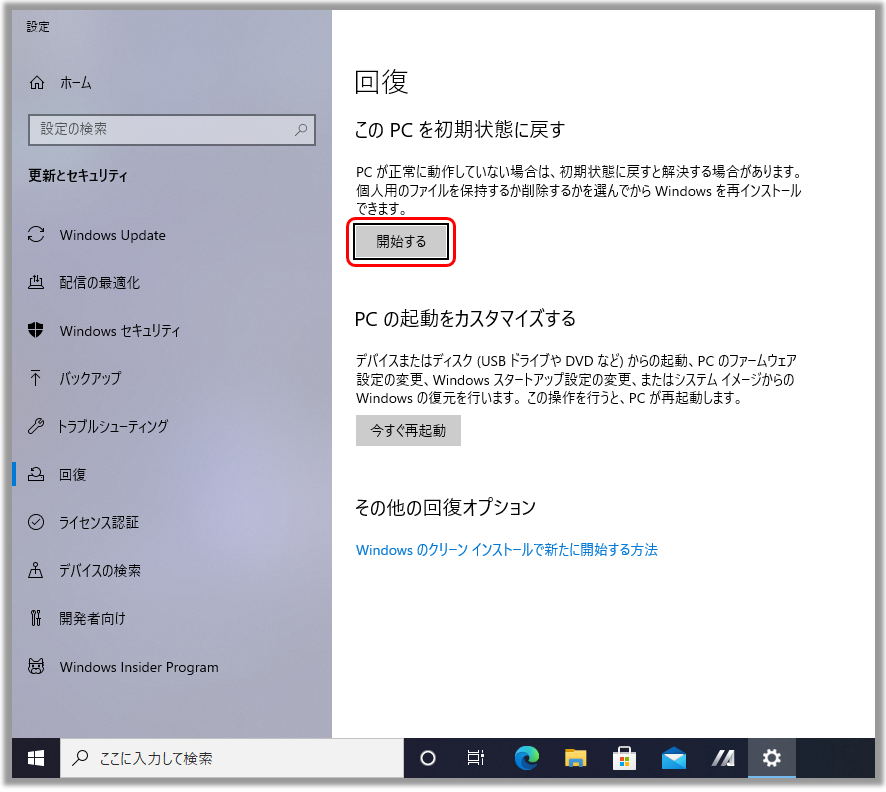Launch Microsoft Edge from the taskbar
Viewport: 886px width, 792px height.
(527, 758)
